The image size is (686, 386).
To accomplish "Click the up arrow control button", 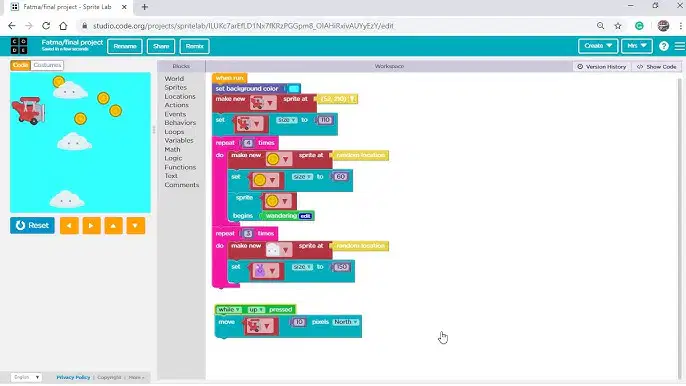I will [113, 226].
